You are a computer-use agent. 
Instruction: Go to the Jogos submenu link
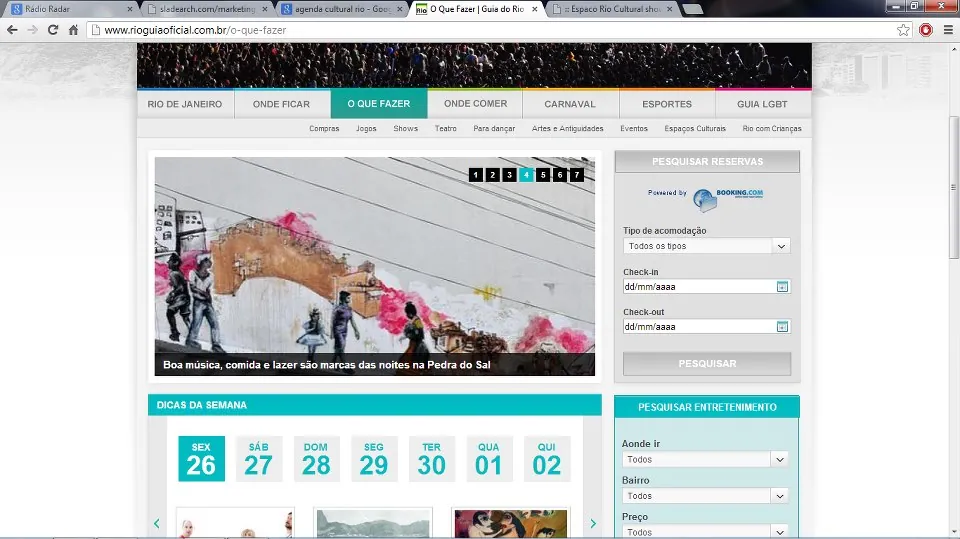coord(366,129)
